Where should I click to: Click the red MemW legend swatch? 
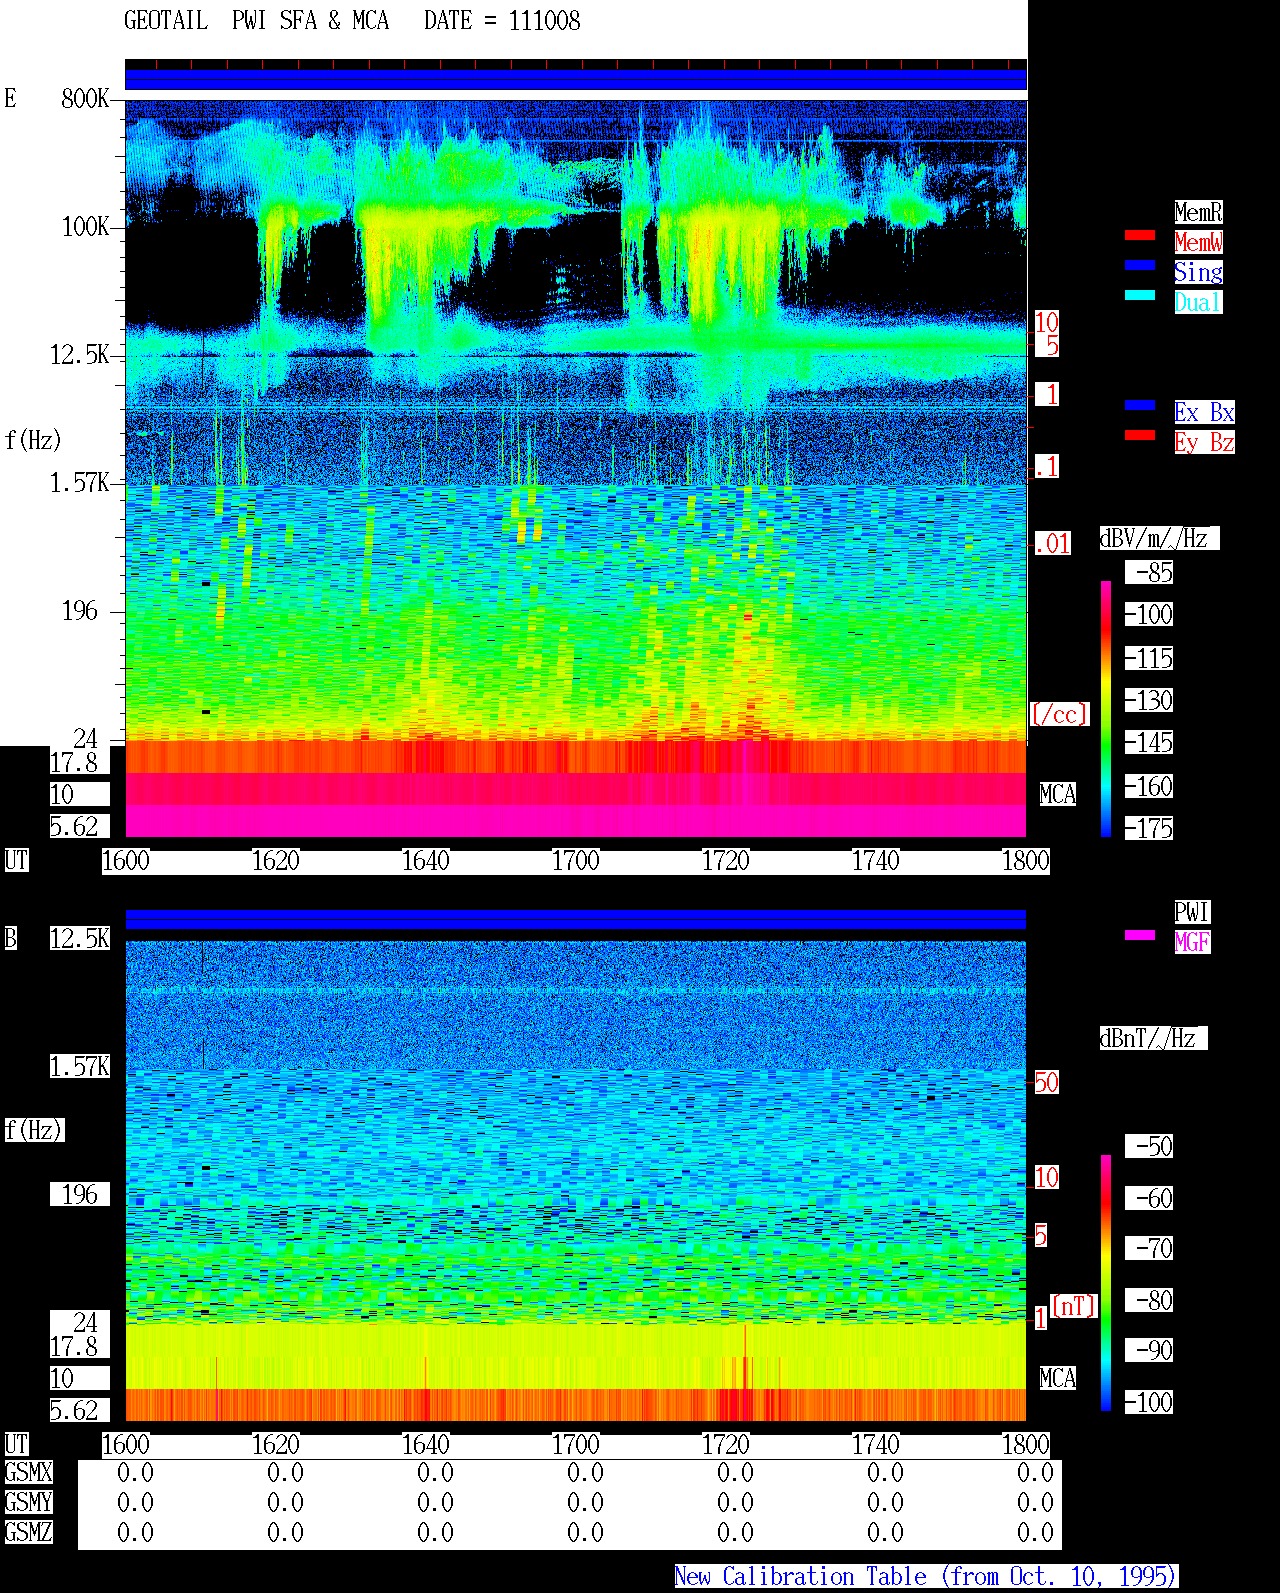pyautogui.click(x=1140, y=235)
